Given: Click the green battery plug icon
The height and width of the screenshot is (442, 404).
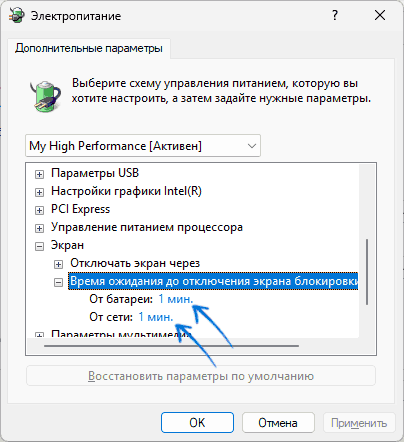Looking at the screenshot, I should pyautogui.click(x=45, y=96).
